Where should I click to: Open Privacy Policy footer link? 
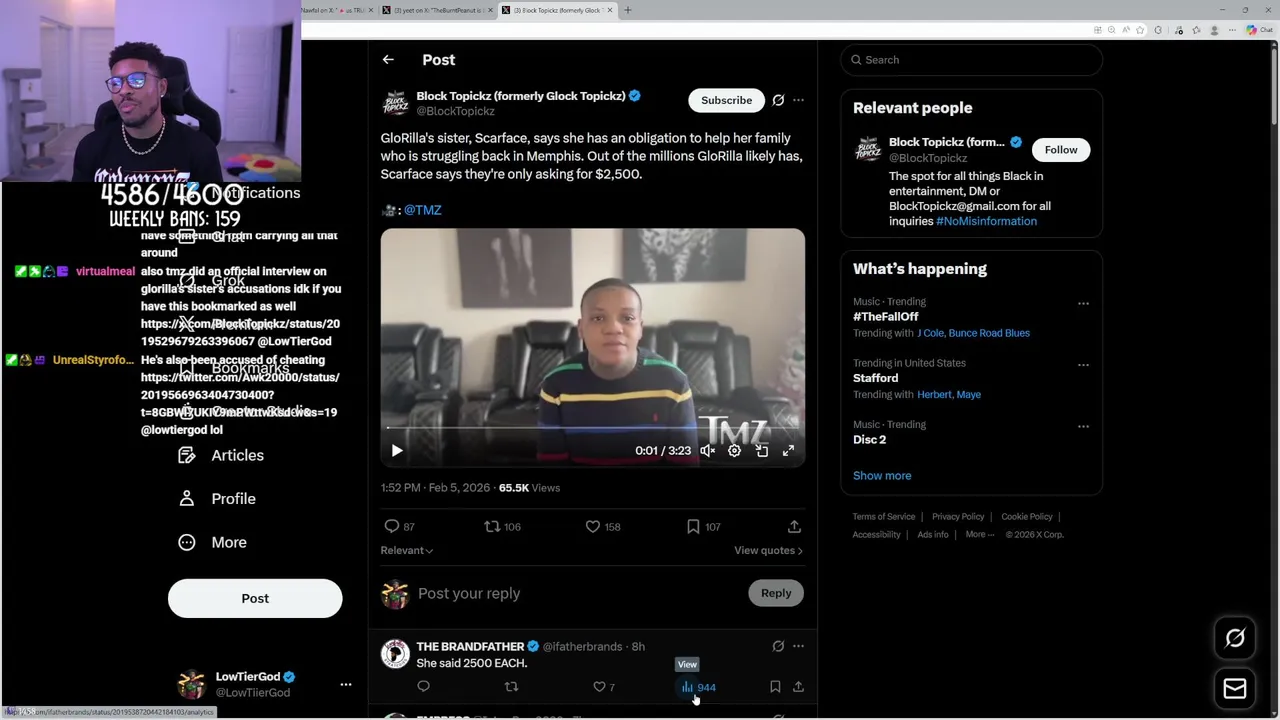pos(958,517)
